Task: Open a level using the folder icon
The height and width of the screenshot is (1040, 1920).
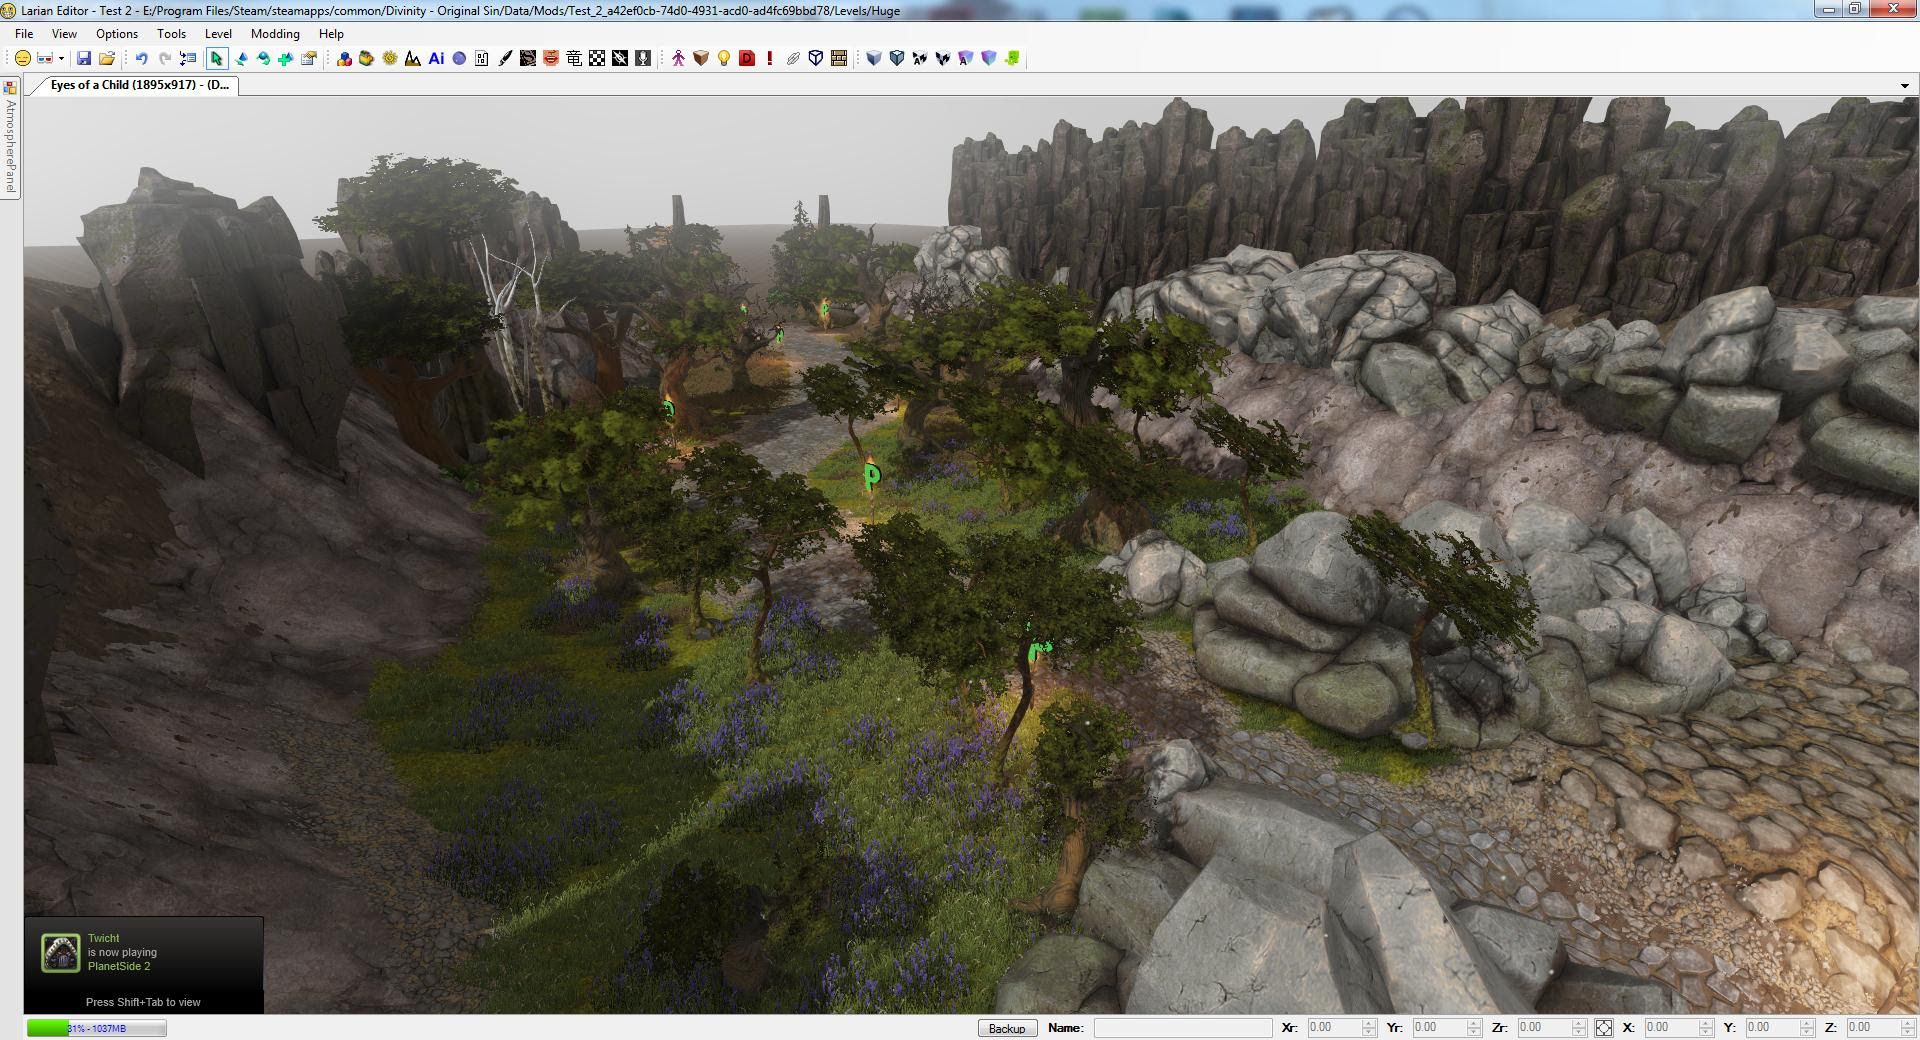Action: [x=107, y=59]
